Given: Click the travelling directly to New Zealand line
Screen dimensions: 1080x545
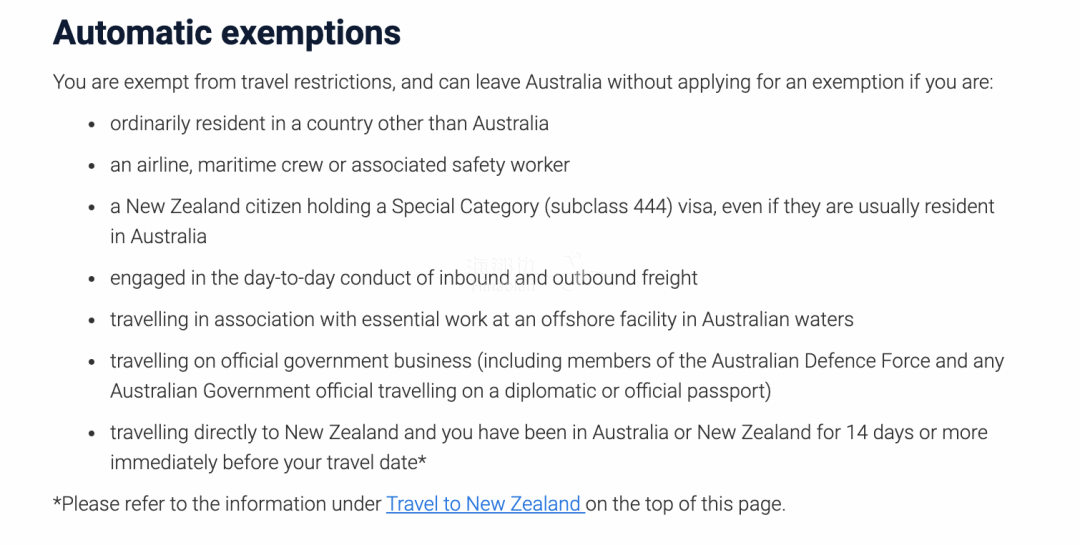Looking at the screenshot, I should [x=548, y=432].
